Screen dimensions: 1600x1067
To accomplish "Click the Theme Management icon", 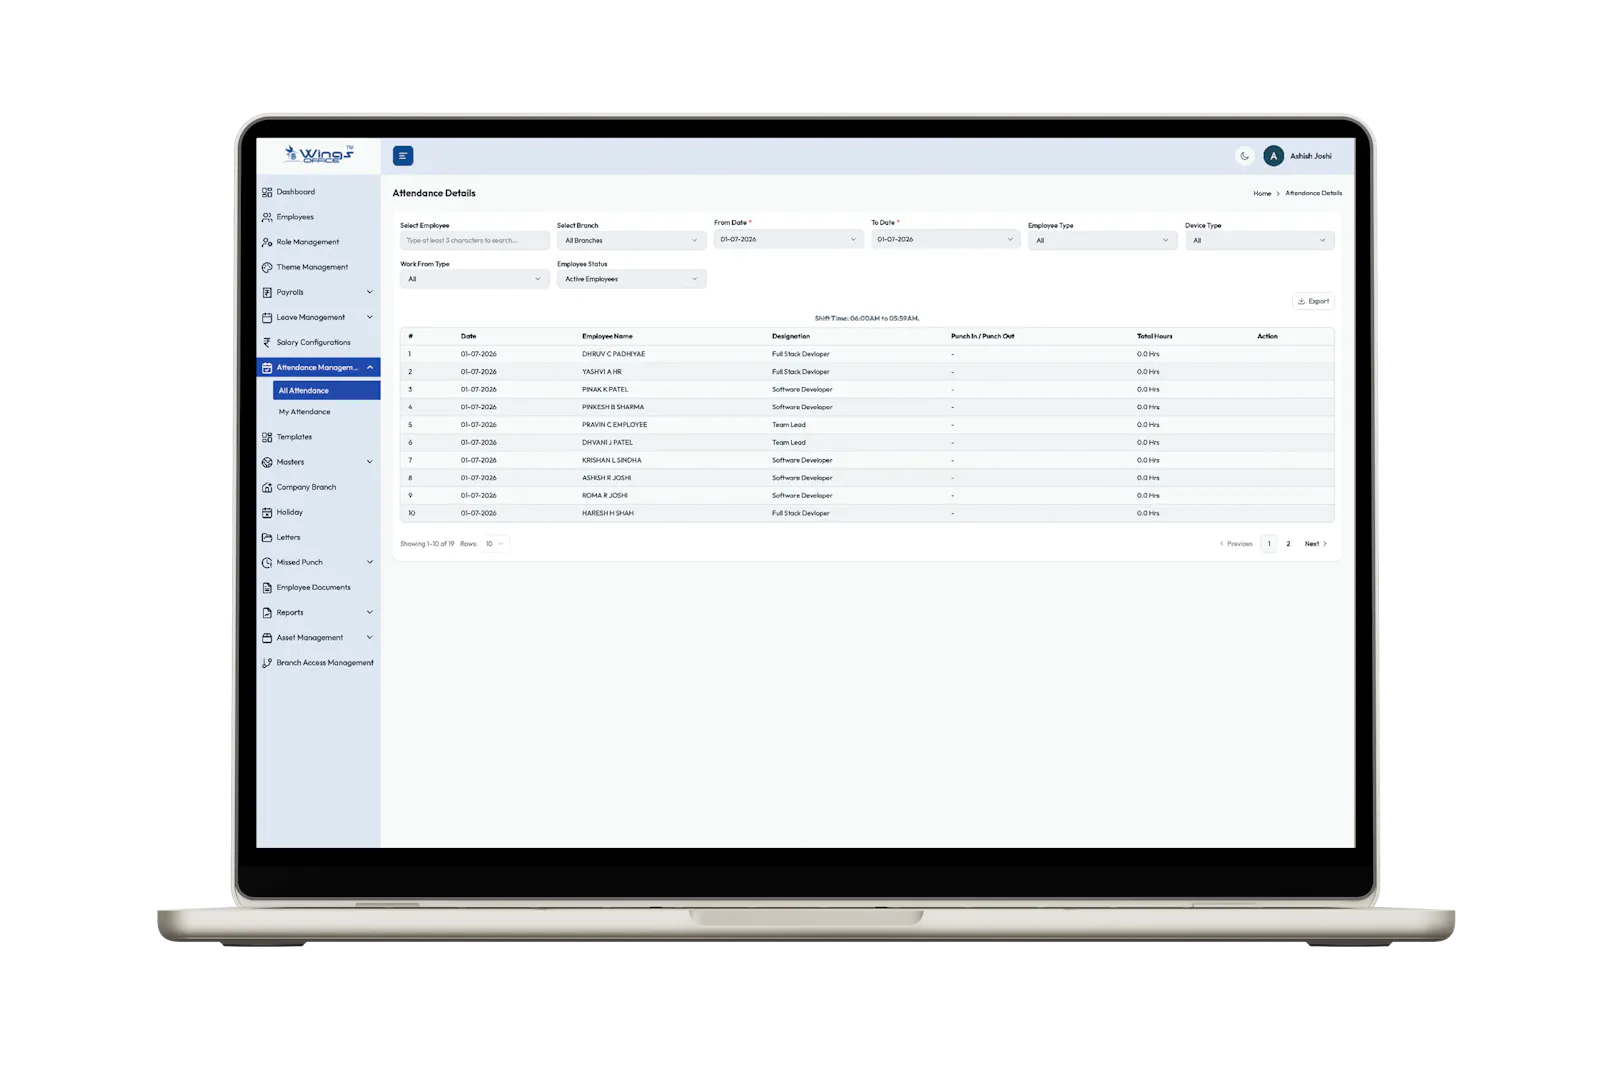I will 267,267.
